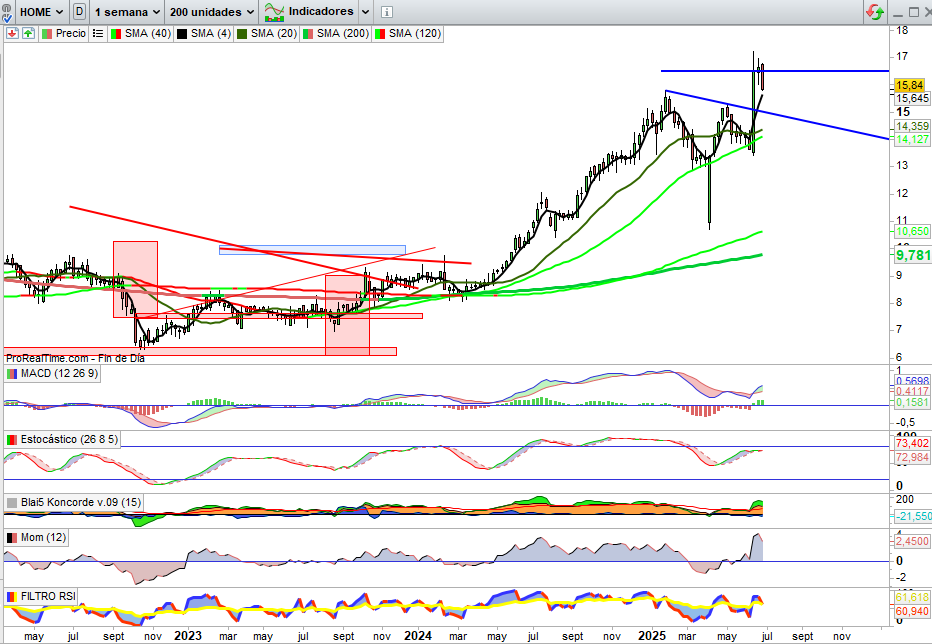932x644 pixels.
Task: Open the 1 semana timeframe dropdown
Action: coord(127,12)
